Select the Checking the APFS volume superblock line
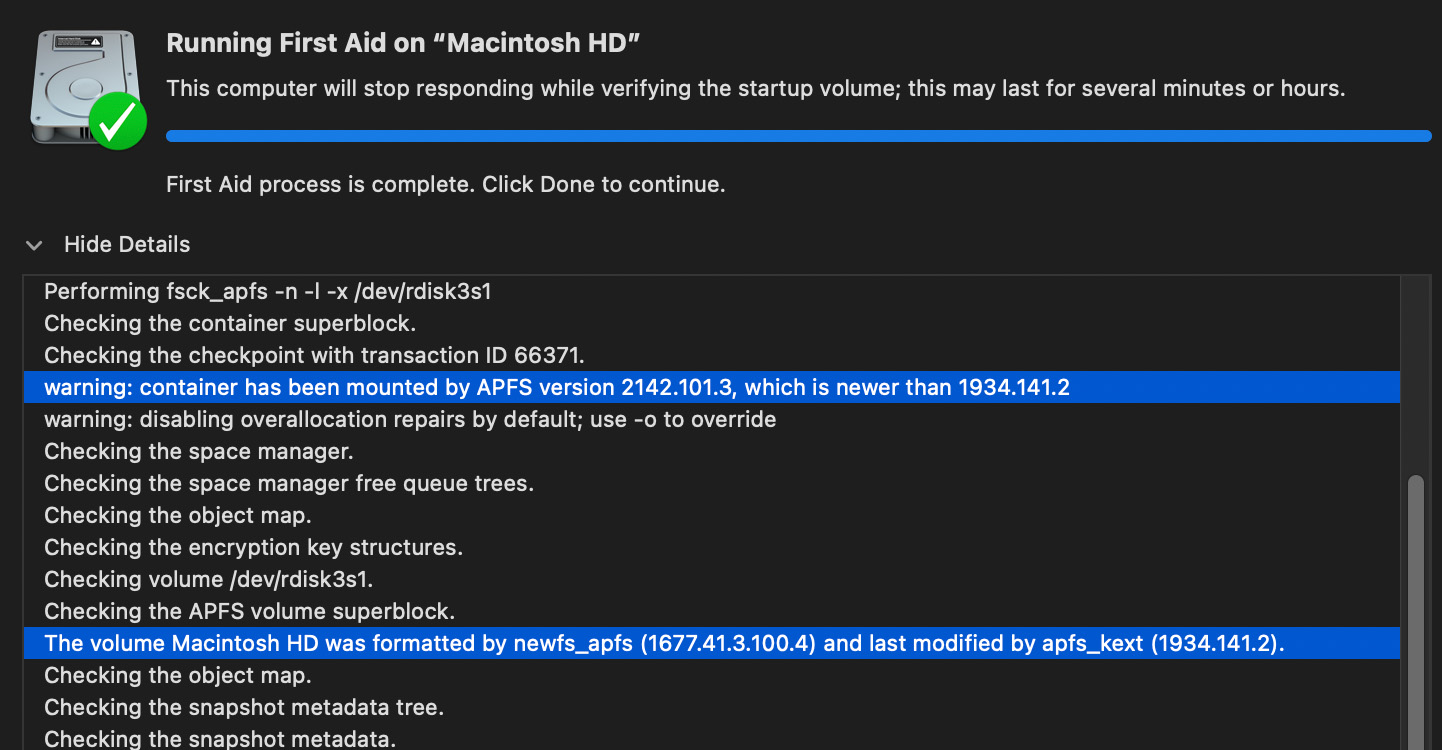This screenshot has height=750, width=1442. [x=250, y=612]
